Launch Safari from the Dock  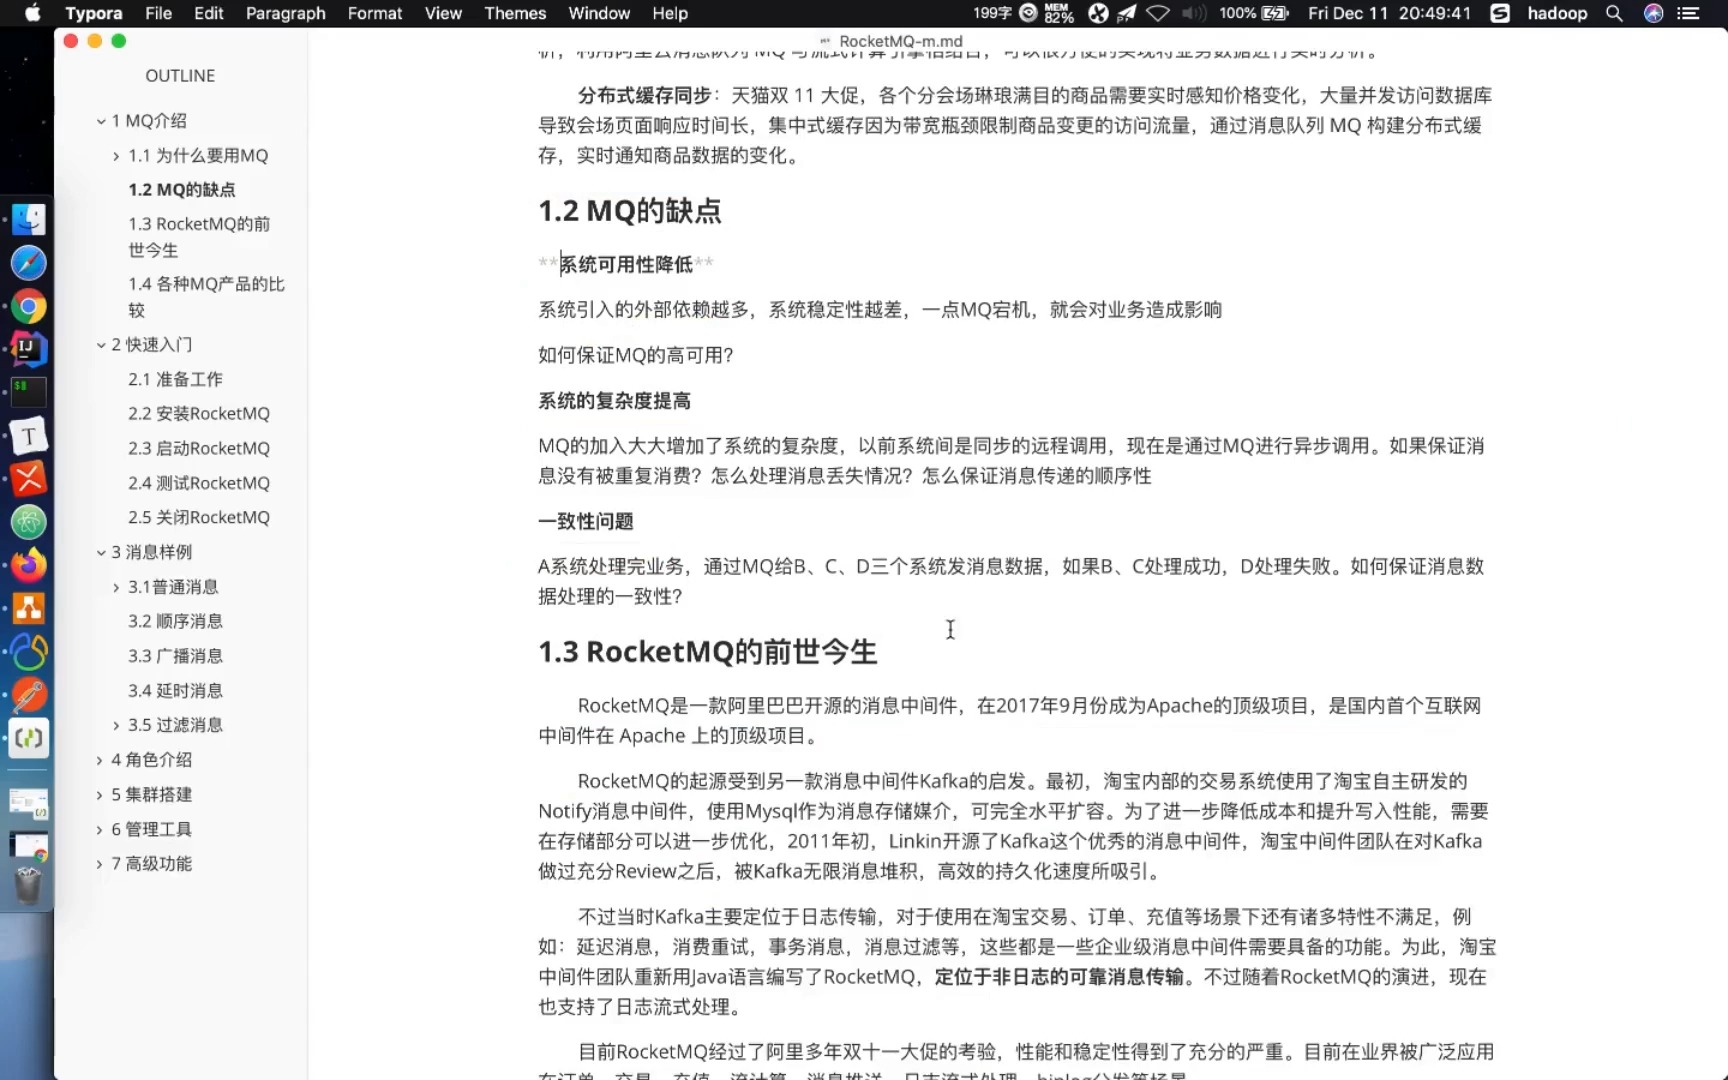[x=28, y=263]
